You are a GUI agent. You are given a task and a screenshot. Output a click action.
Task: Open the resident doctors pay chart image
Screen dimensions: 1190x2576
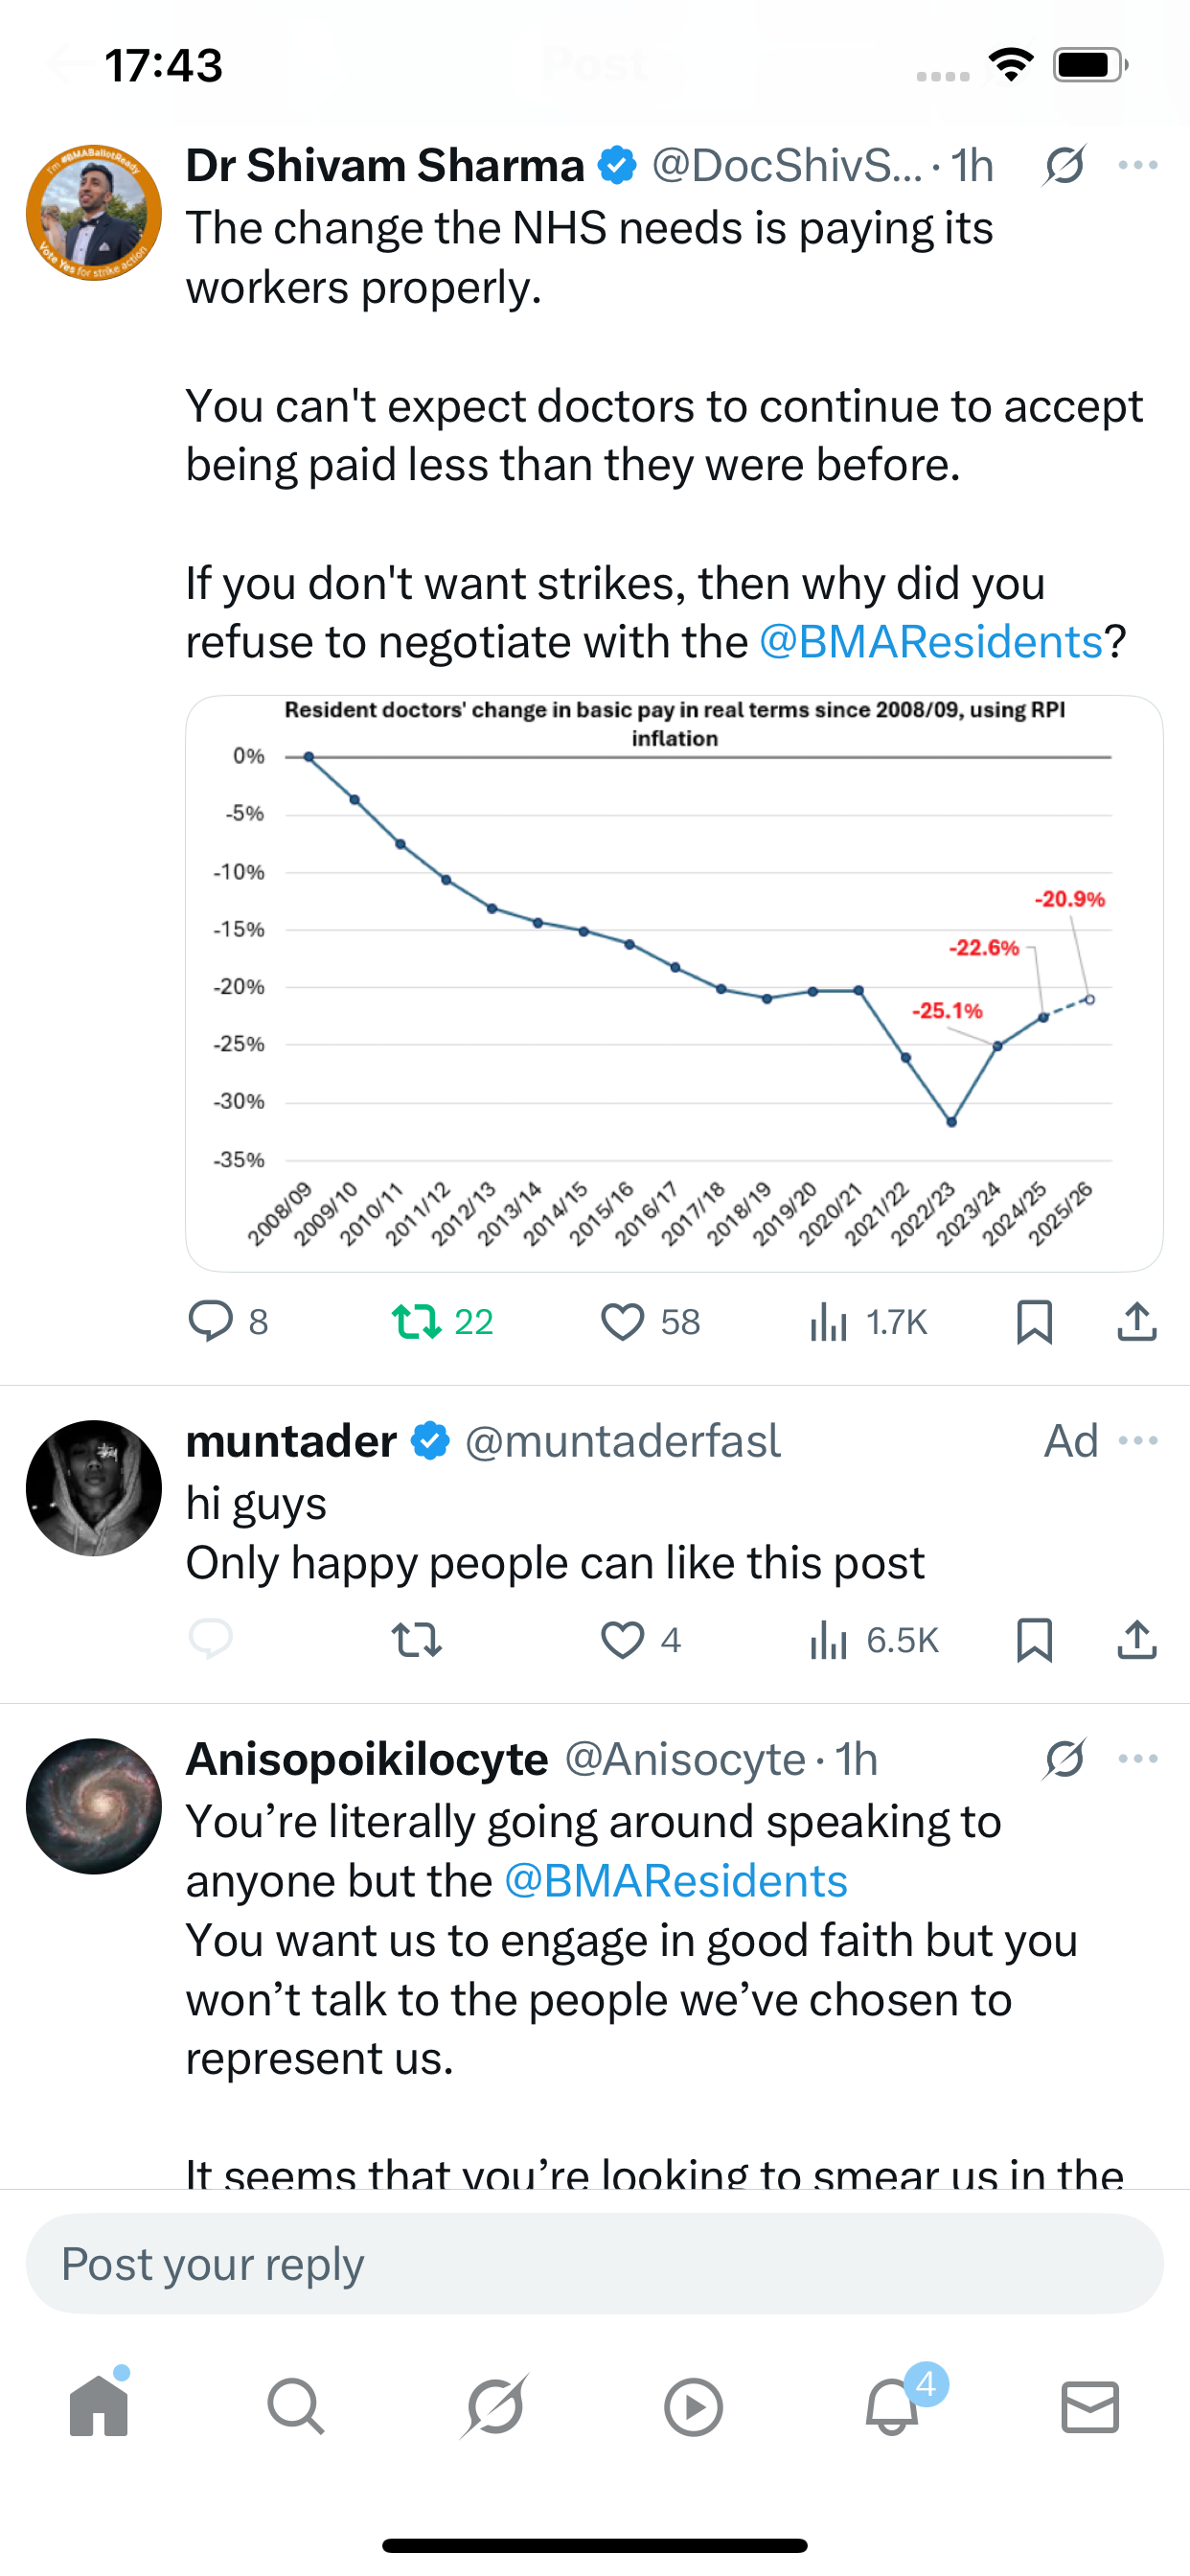674,984
